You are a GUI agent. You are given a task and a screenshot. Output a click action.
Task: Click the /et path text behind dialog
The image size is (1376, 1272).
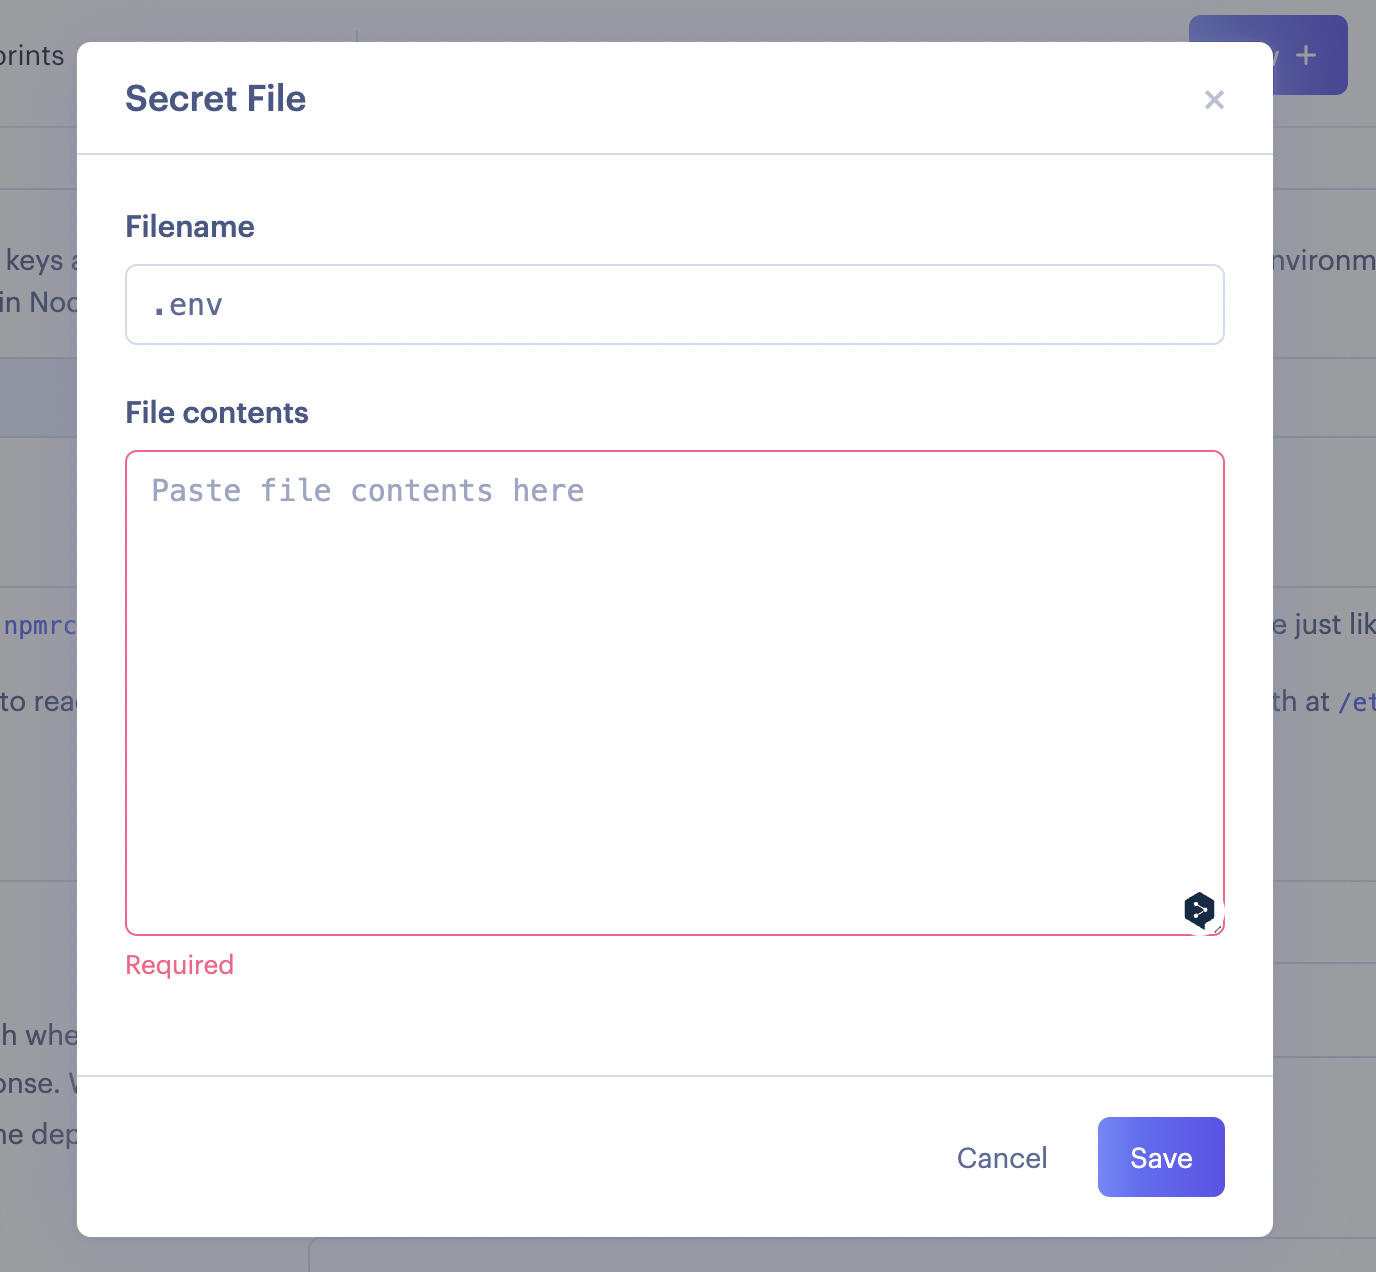click(x=1357, y=702)
